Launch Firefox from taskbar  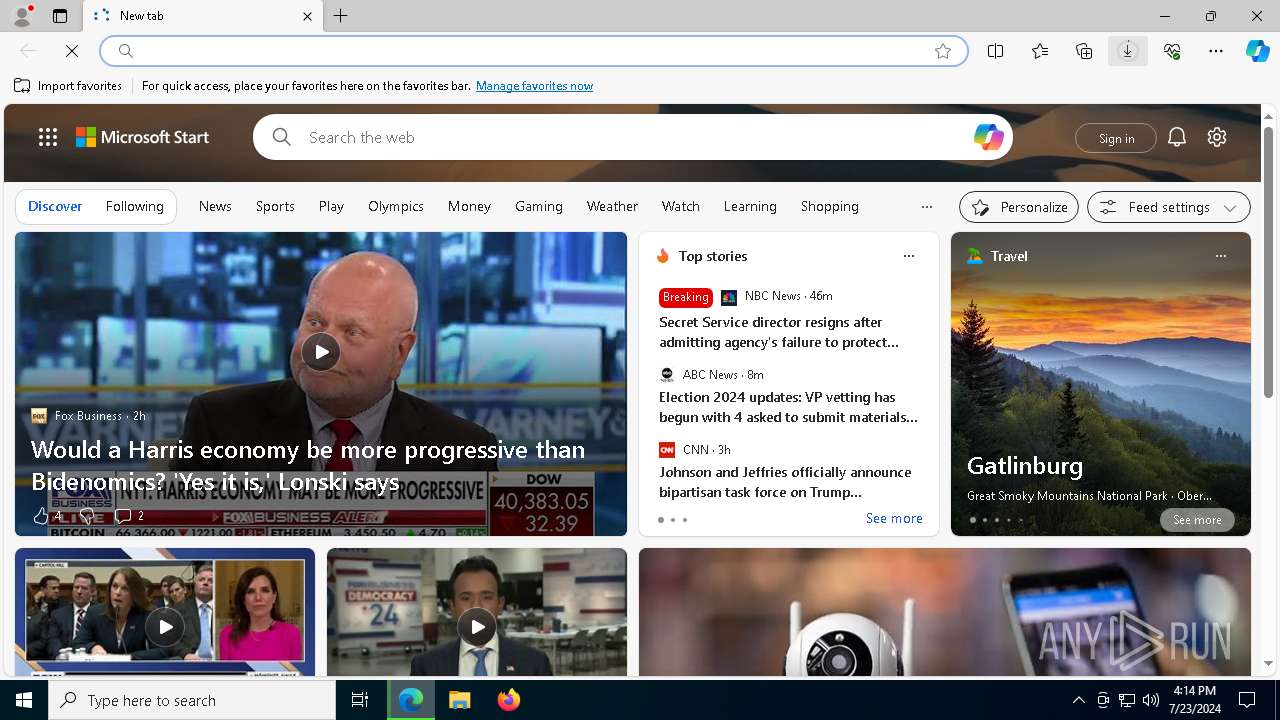tap(509, 700)
